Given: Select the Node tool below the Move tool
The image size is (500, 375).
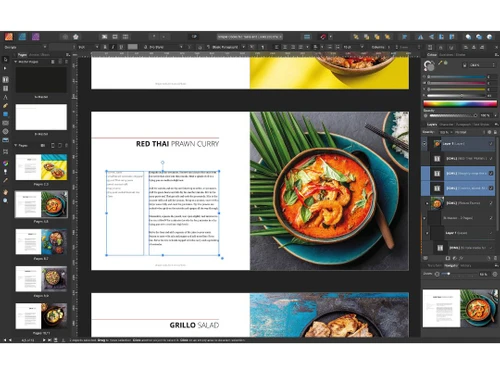Looking at the screenshot, I should coord(5,68).
